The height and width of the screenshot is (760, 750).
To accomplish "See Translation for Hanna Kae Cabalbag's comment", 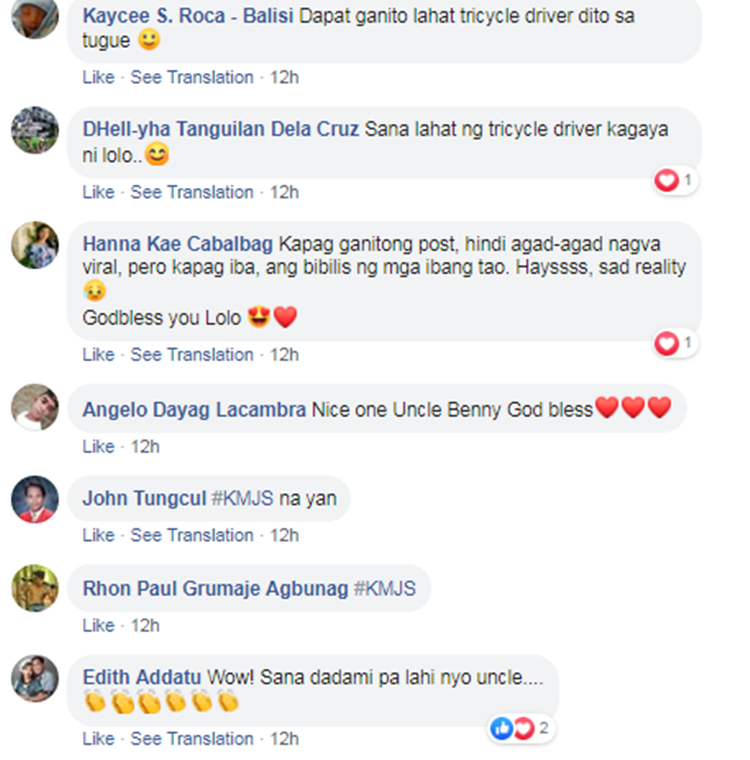I will 192,355.
